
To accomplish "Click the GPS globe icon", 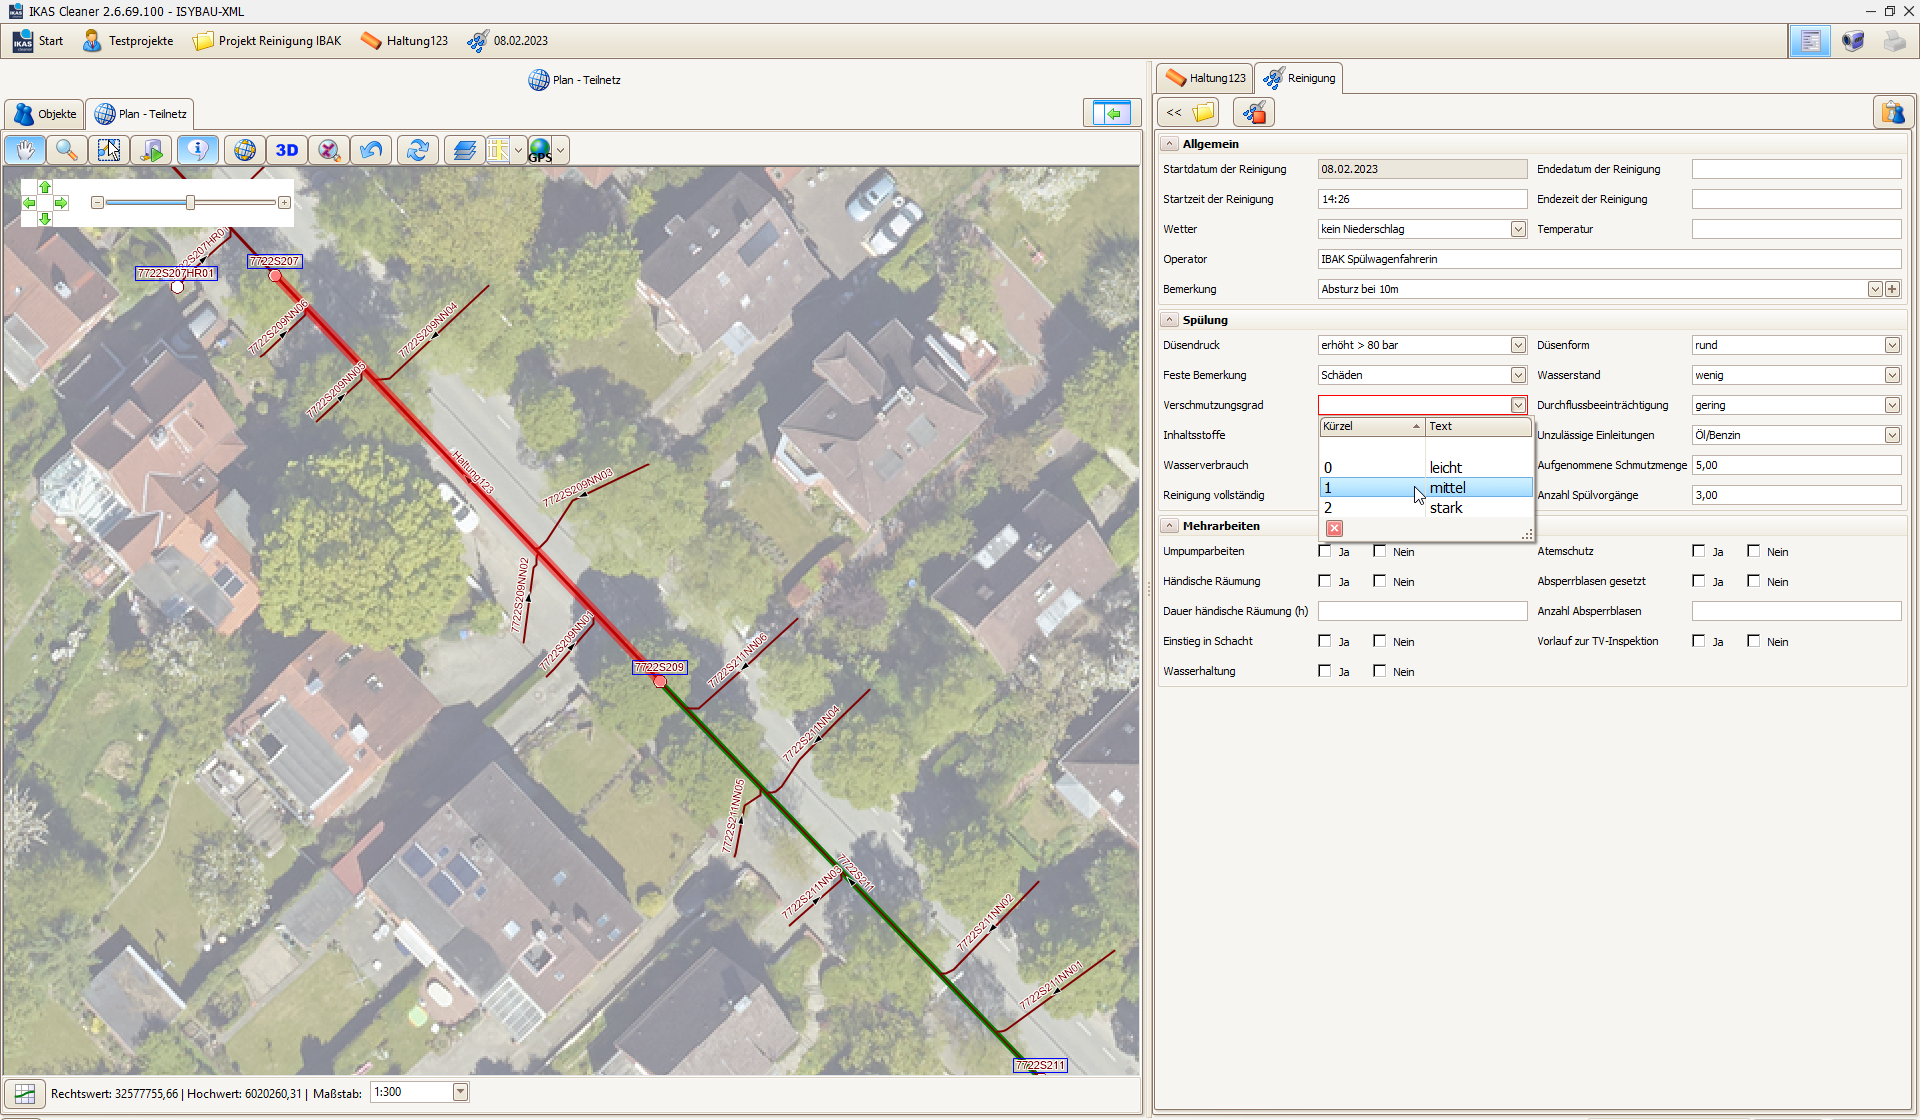I will tap(540, 150).
